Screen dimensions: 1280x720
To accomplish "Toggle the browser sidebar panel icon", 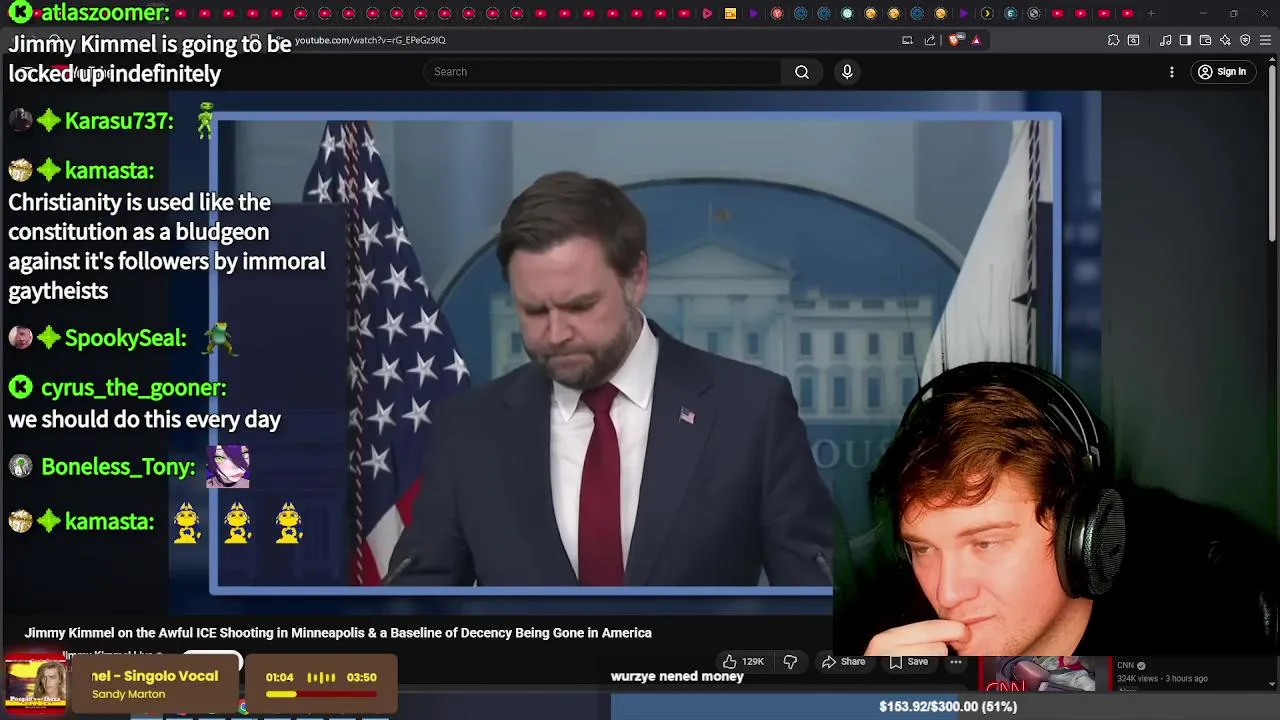I will coord(1185,40).
